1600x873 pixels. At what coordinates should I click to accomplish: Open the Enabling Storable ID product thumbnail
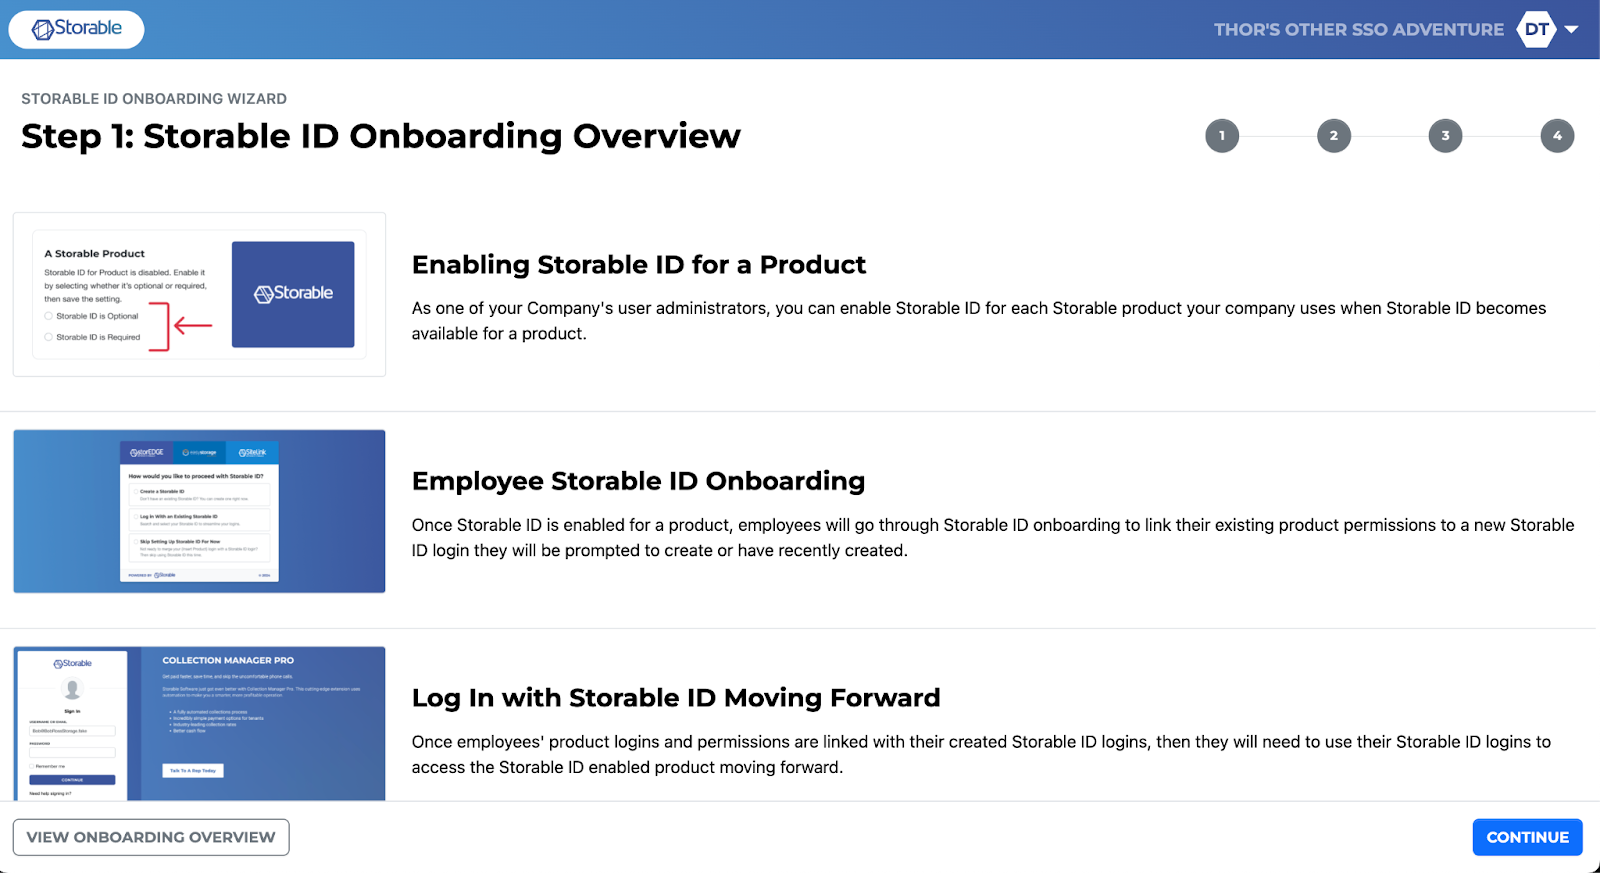[x=199, y=294]
